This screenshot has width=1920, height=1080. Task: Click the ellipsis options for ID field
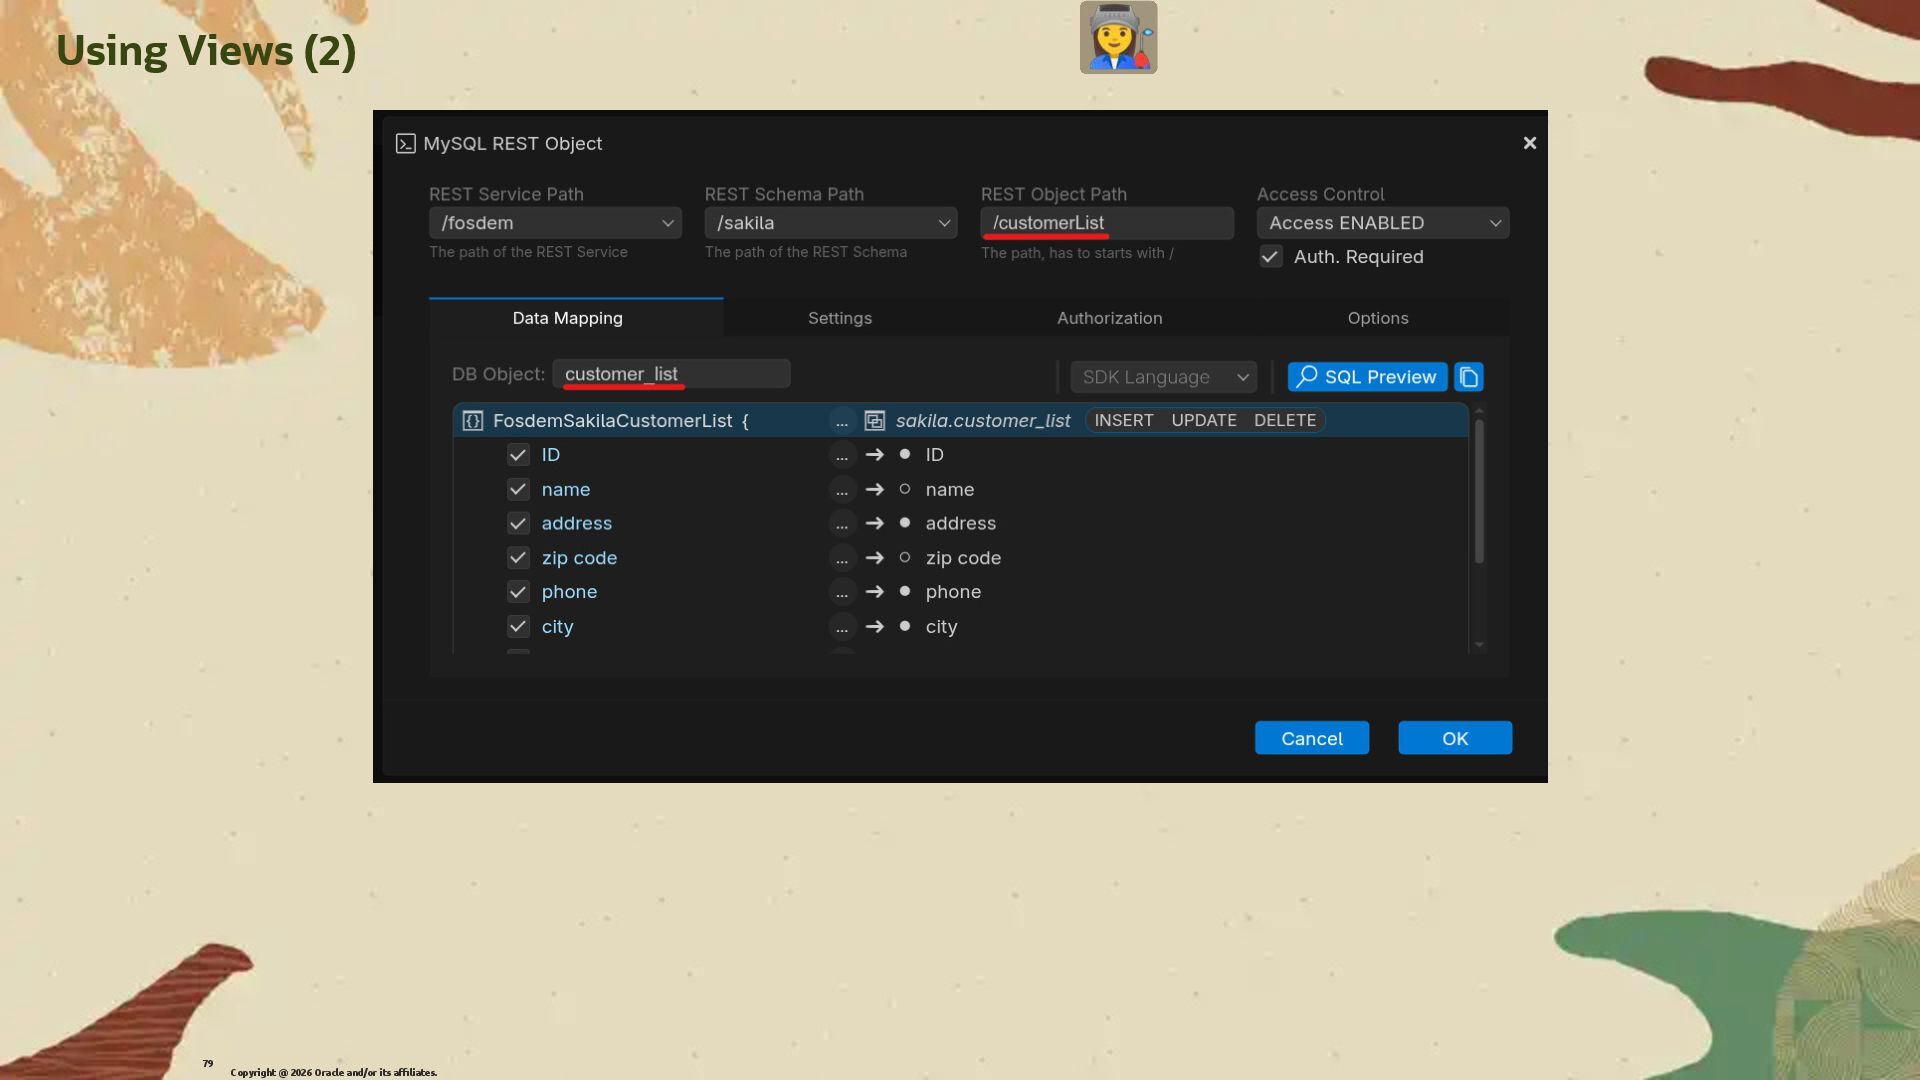[x=842, y=455]
